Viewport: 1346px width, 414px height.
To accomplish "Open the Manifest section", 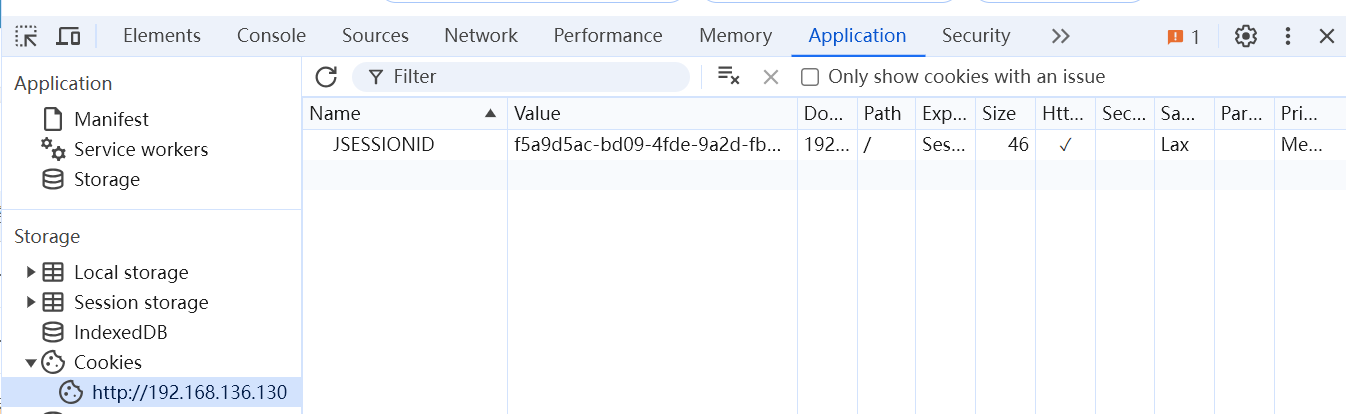I will coord(111,119).
